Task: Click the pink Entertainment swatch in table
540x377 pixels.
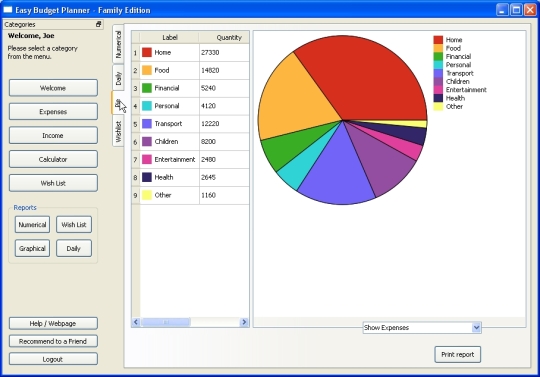Action: tap(147, 159)
